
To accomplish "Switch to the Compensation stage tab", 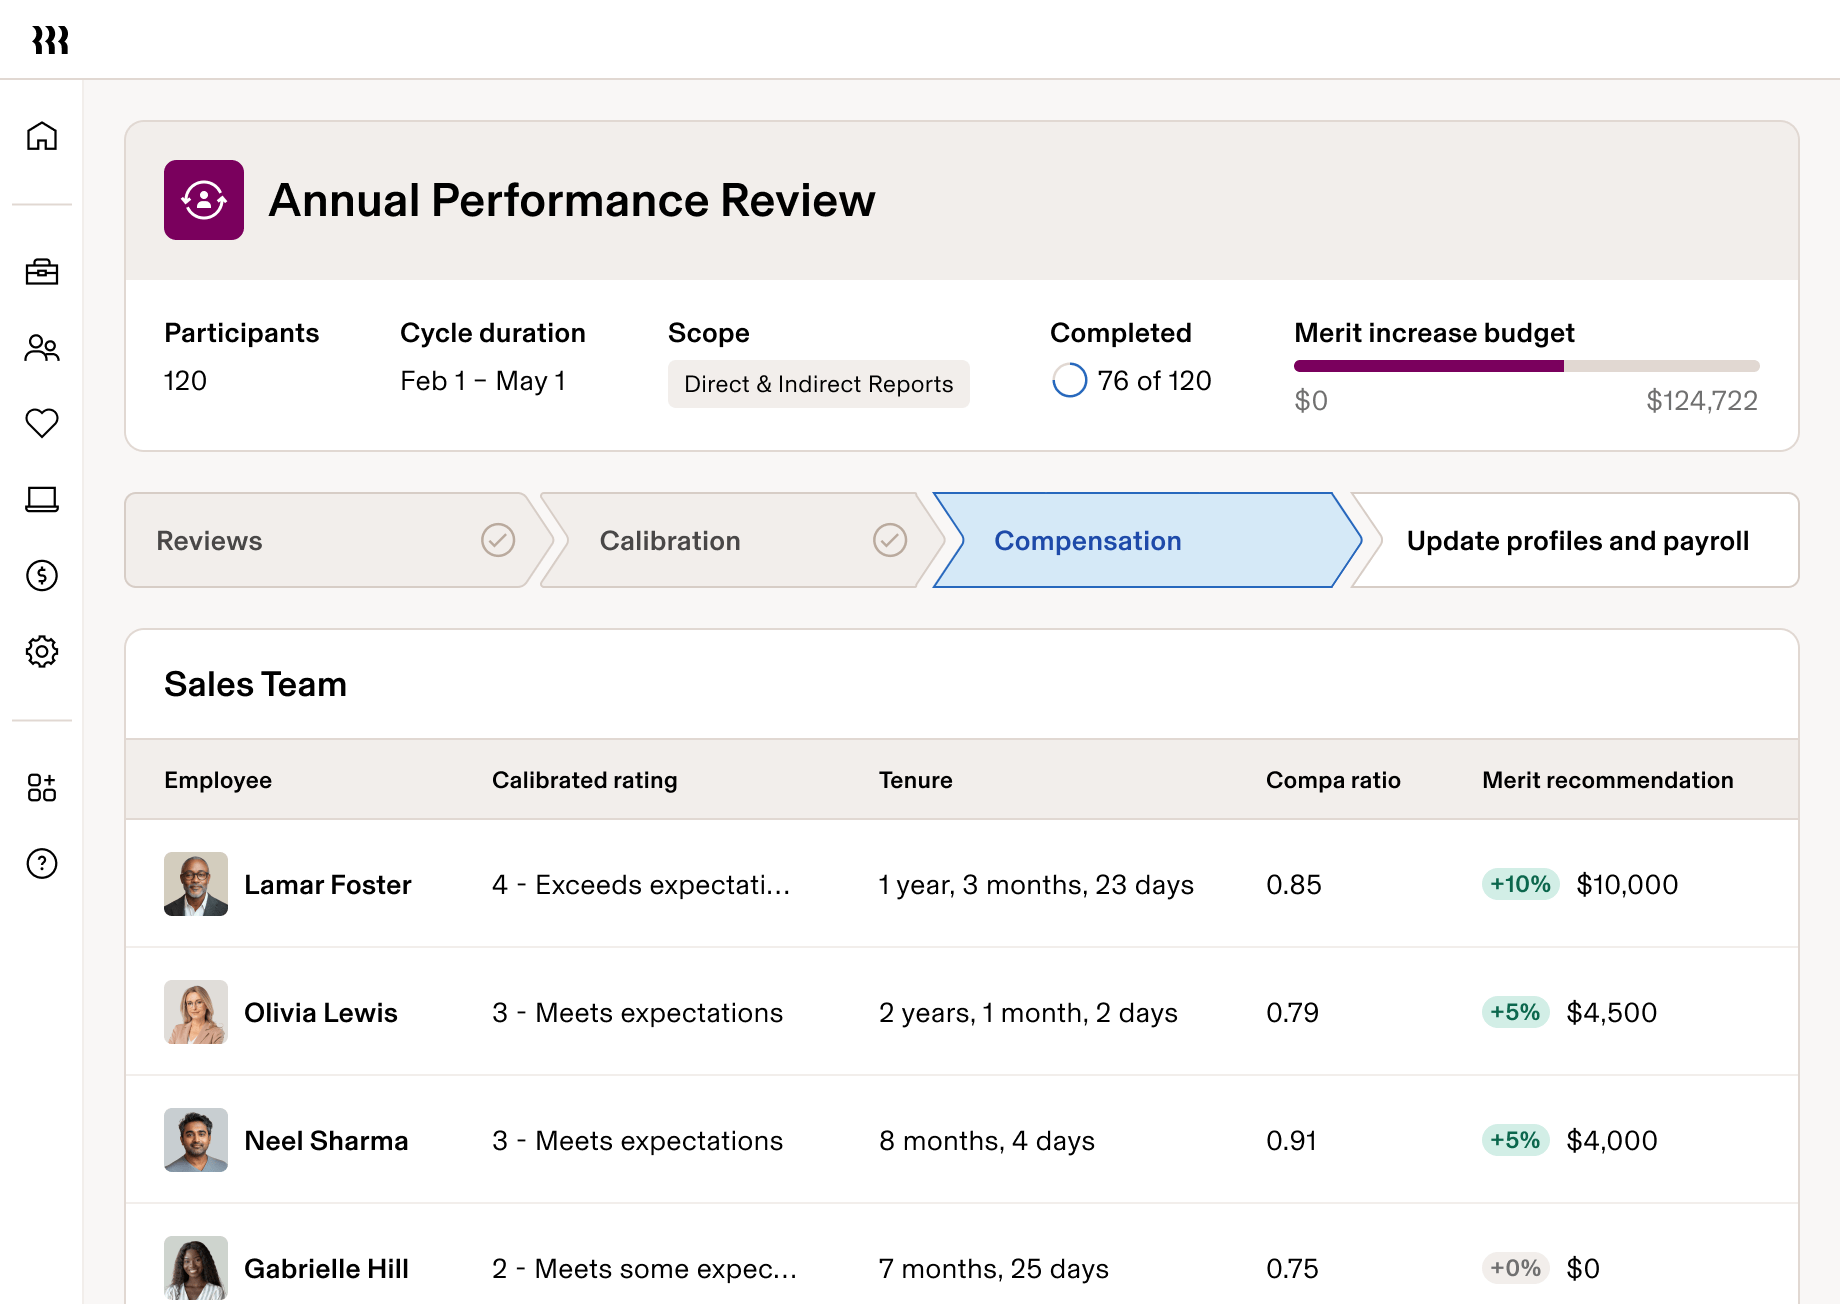I will [1087, 540].
